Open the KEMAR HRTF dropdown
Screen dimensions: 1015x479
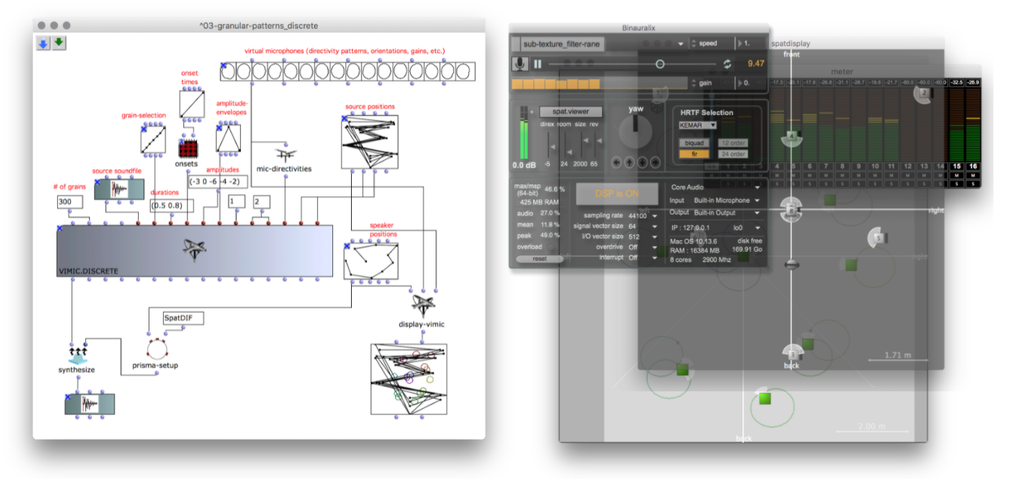pyautogui.click(x=698, y=124)
